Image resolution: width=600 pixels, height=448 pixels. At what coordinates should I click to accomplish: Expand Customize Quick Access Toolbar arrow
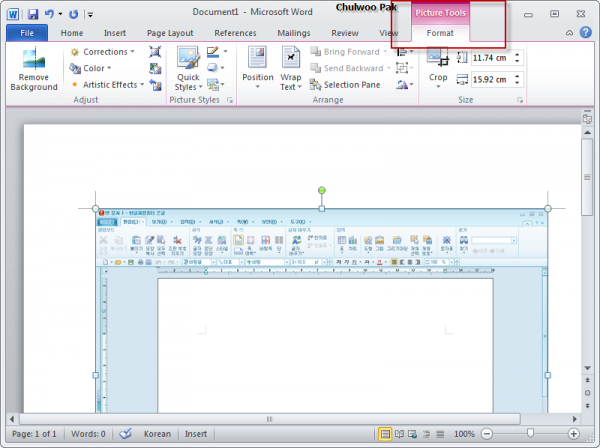click(90, 15)
